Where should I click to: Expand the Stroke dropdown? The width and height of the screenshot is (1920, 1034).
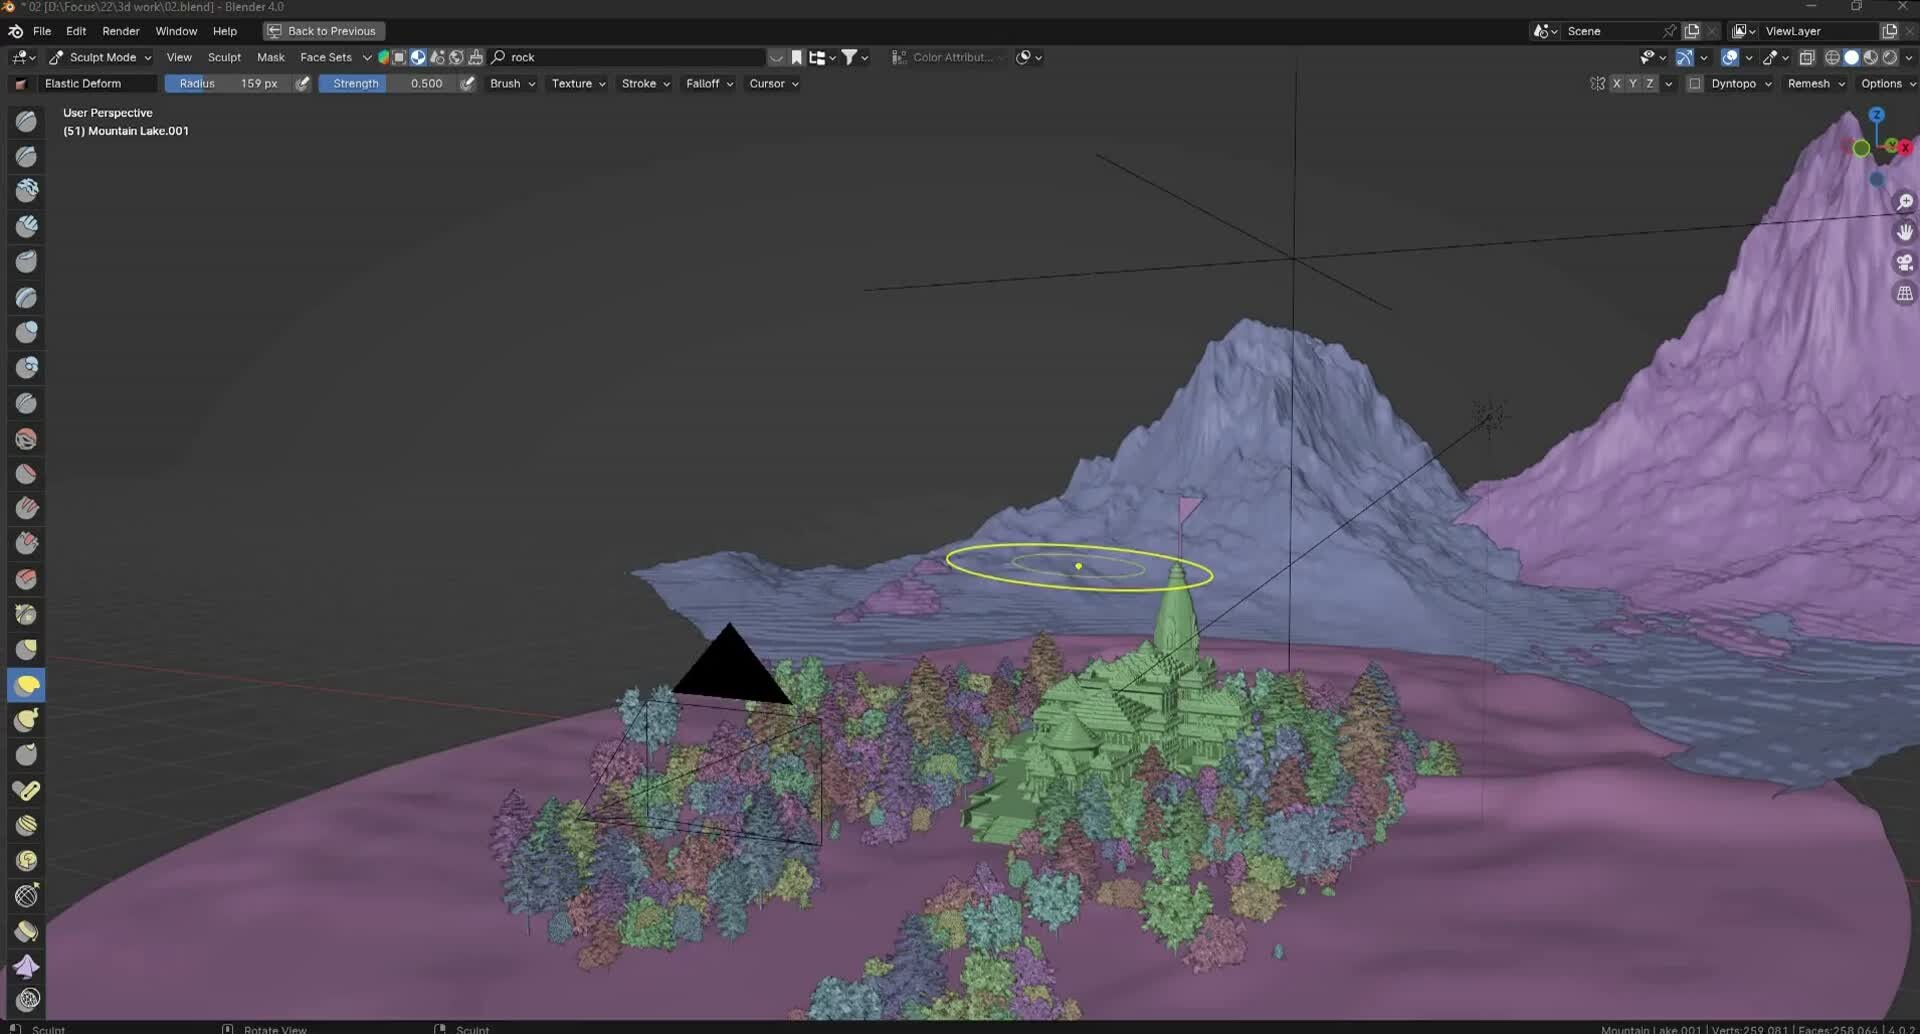(645, 84)
